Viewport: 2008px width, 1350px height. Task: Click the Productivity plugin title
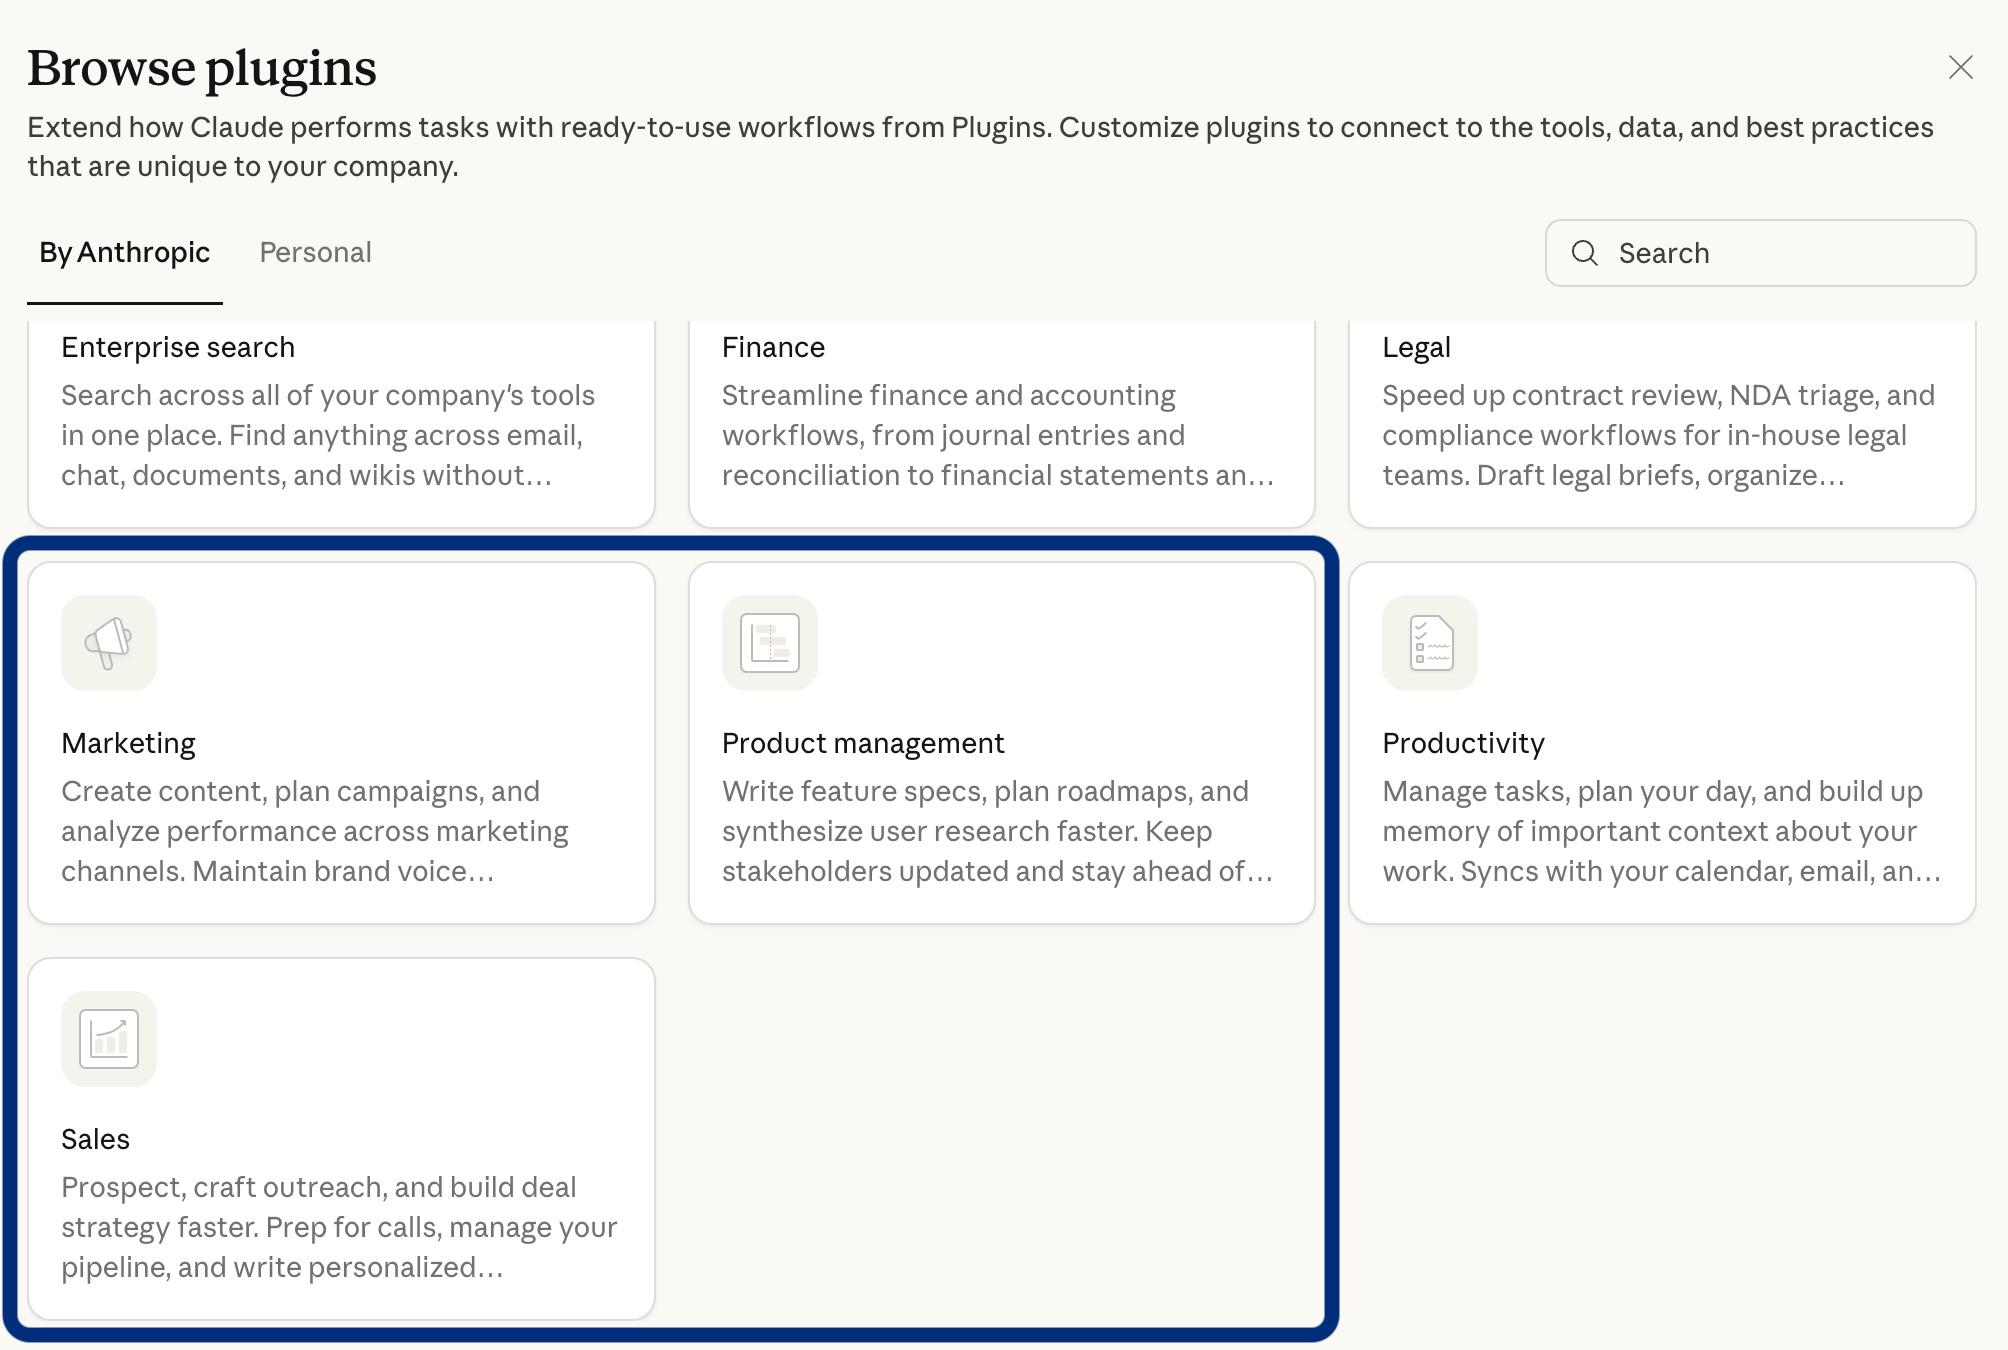1463,743
